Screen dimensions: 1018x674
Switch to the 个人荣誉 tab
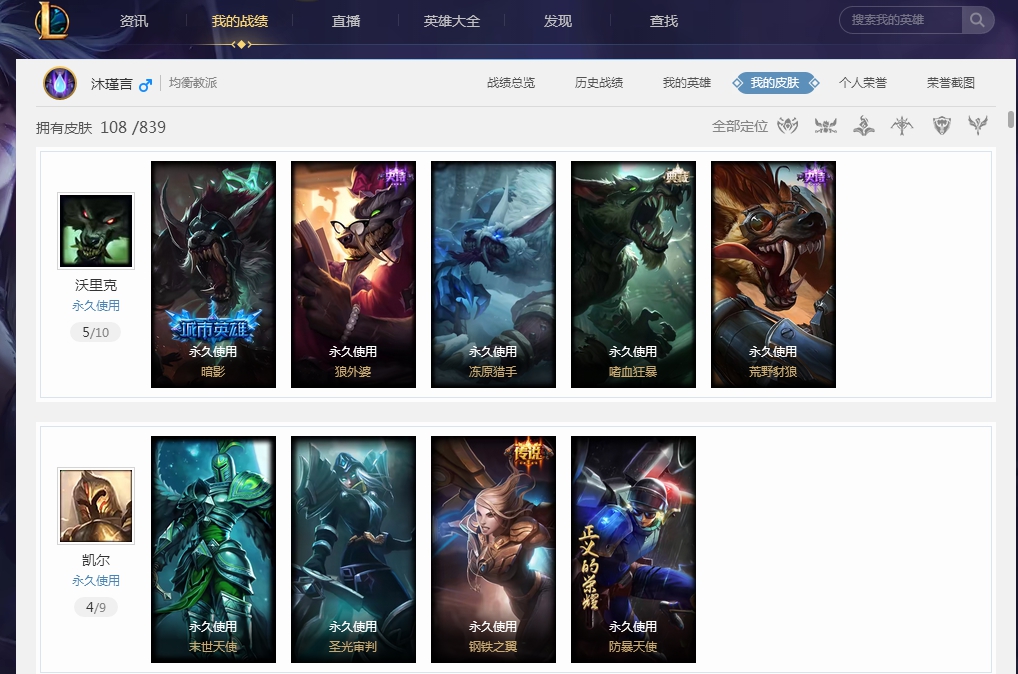coord(863,83)
